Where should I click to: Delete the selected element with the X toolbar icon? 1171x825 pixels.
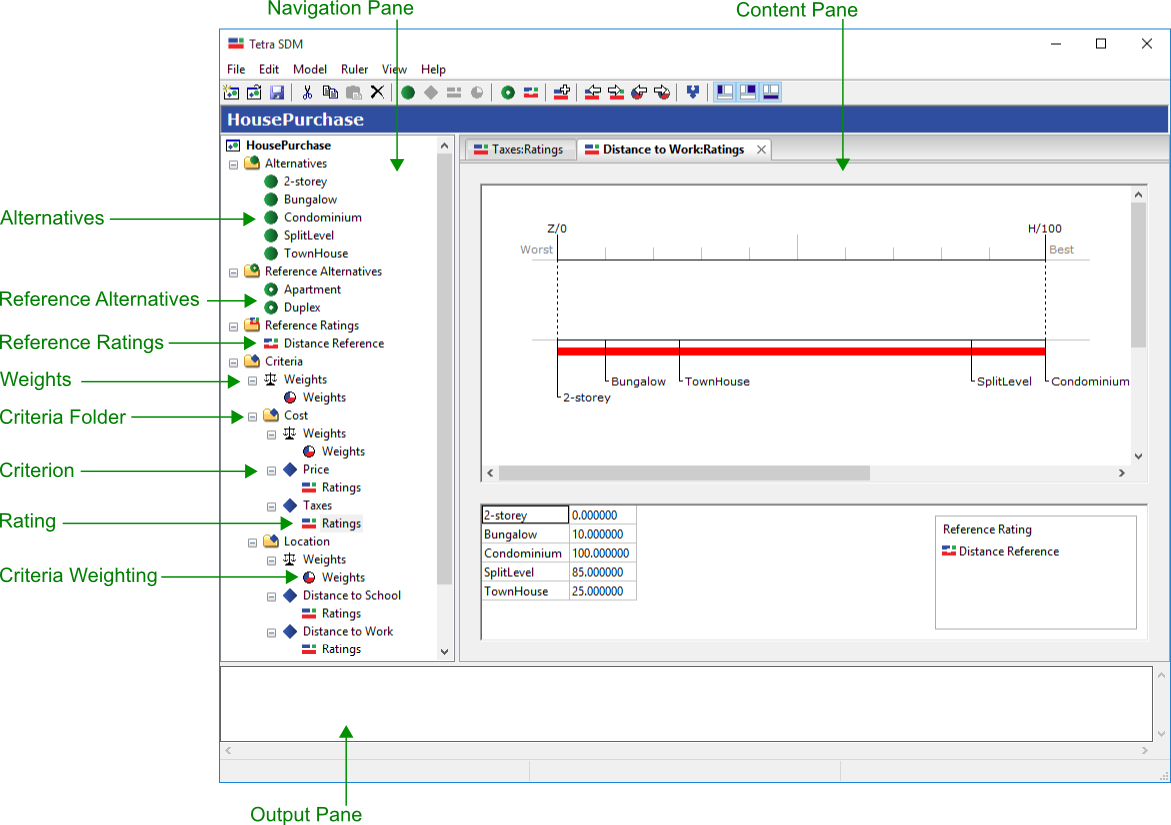[x=378, y=91]
